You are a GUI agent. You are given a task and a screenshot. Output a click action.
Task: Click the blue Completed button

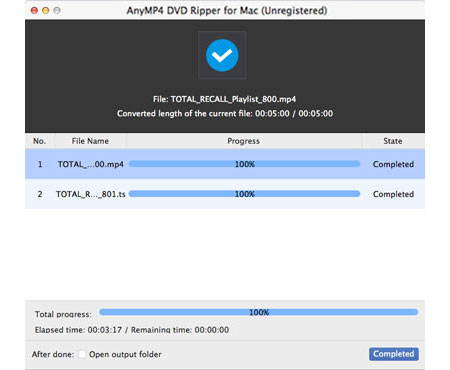tap(394, 354)
